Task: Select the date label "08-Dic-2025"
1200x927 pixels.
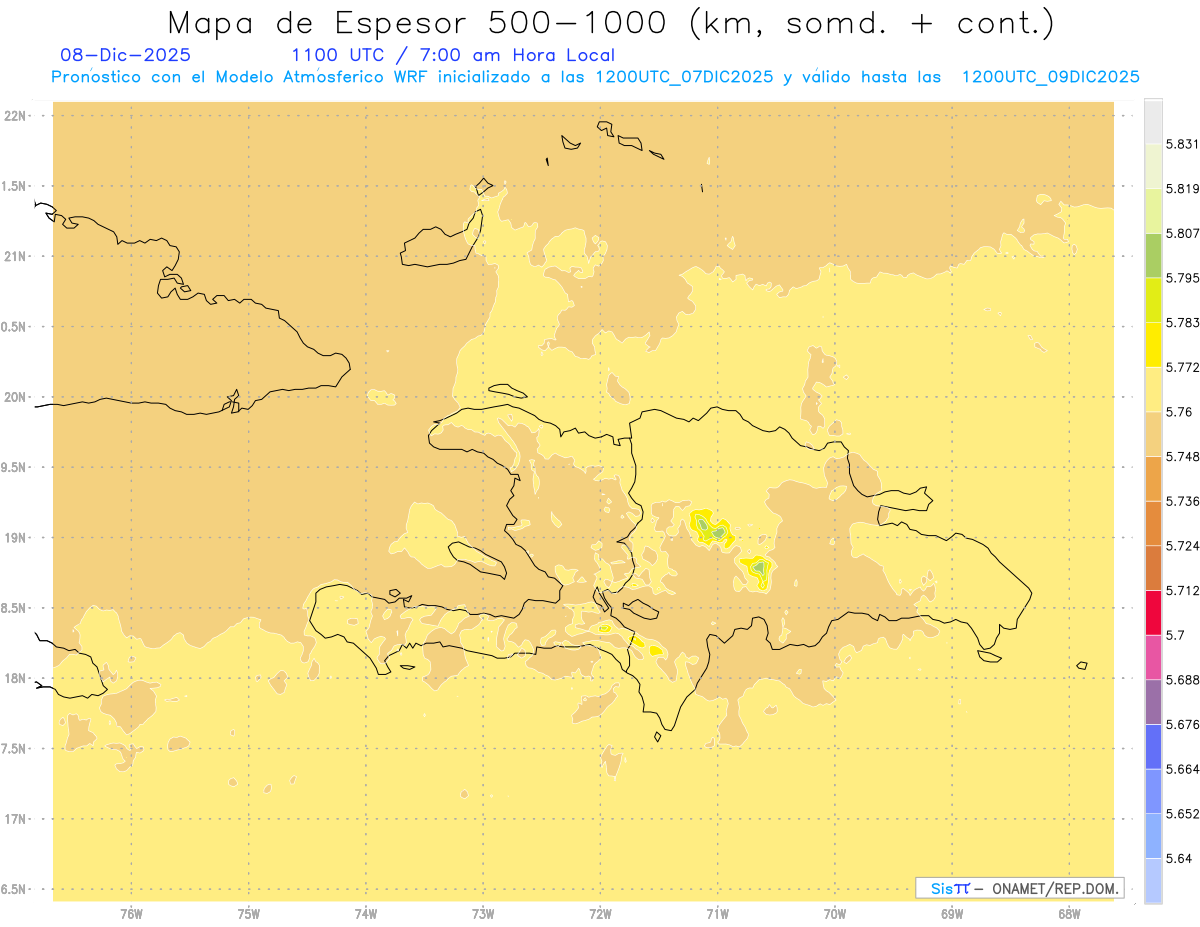Action: tap(125, 55)
